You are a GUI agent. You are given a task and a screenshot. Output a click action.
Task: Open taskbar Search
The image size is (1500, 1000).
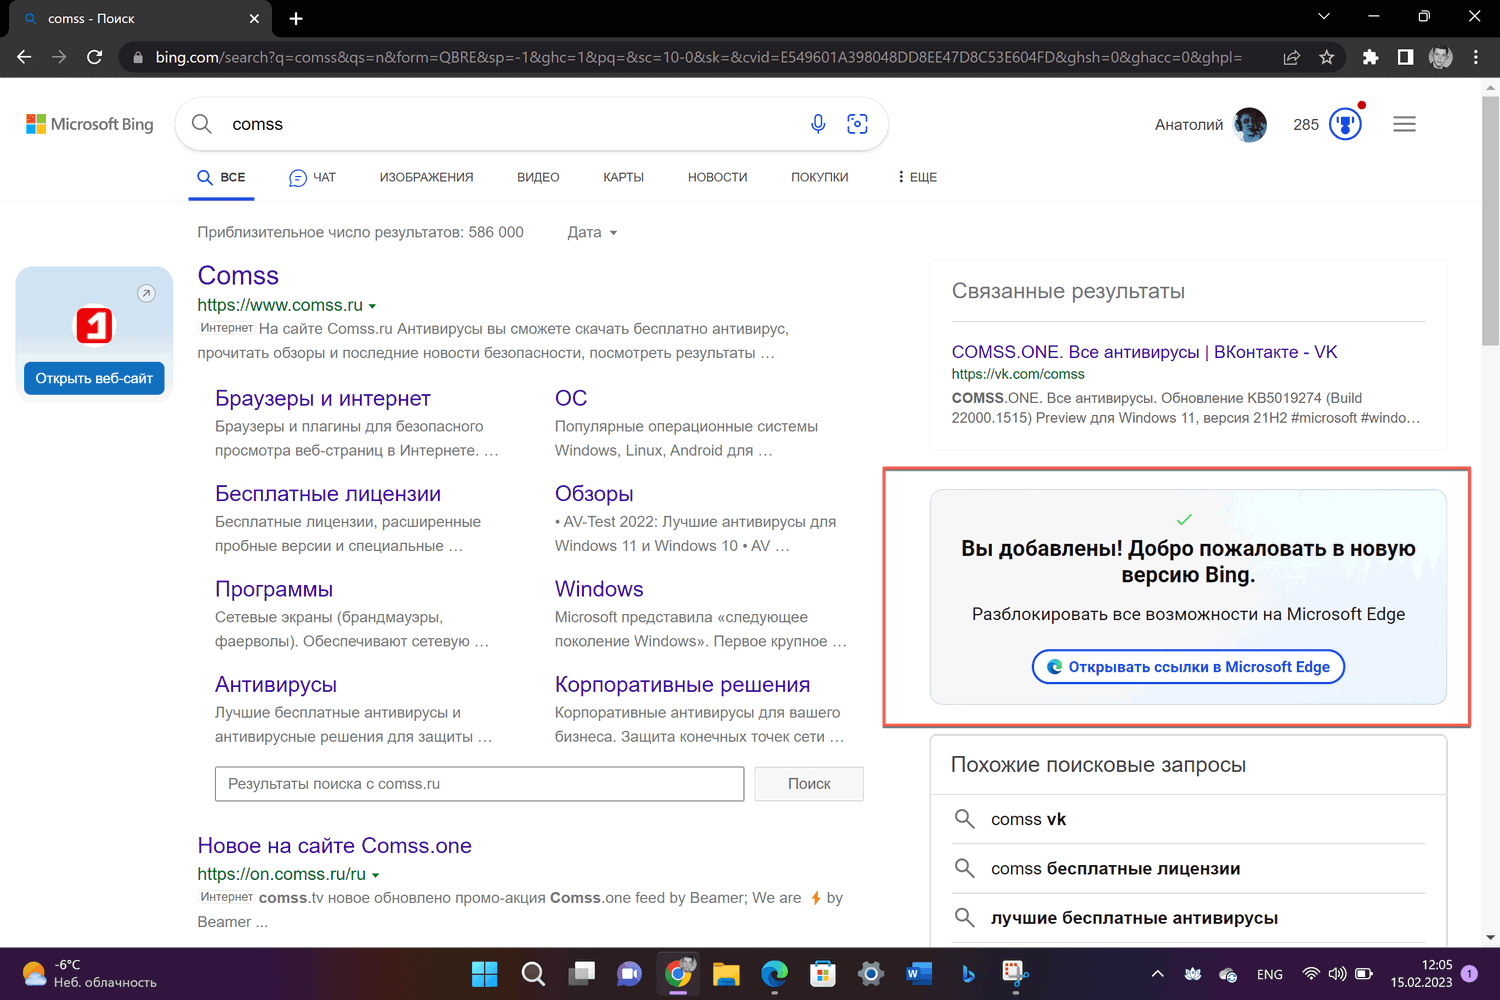(x=533, y=973)
